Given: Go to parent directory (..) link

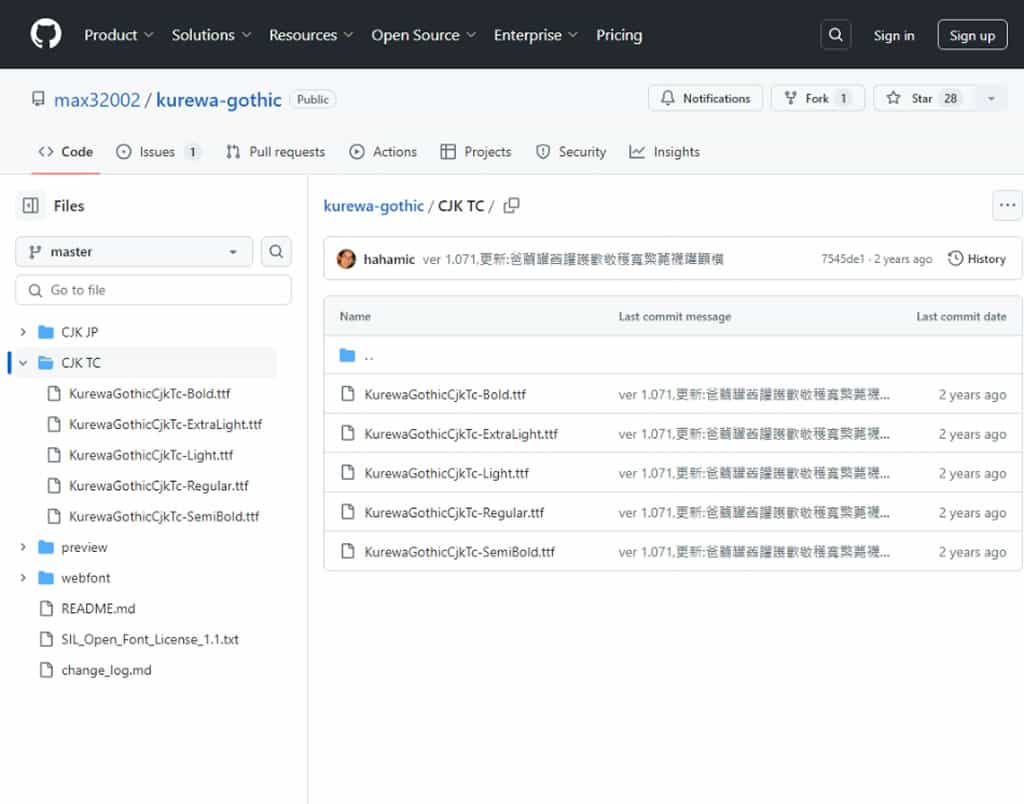Looking at the screenshot, I should click(x=369, y=356).
